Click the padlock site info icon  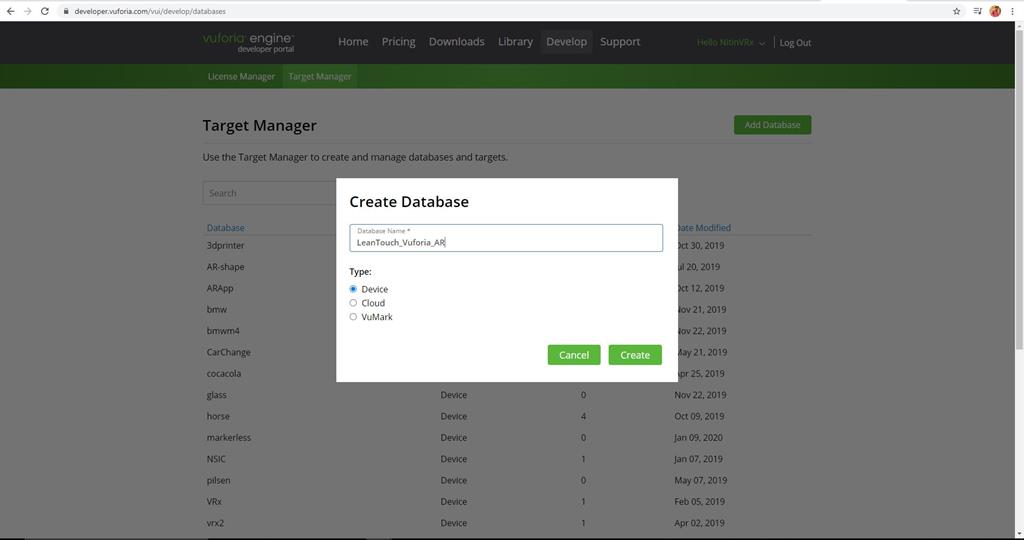(x=66, y=11)
